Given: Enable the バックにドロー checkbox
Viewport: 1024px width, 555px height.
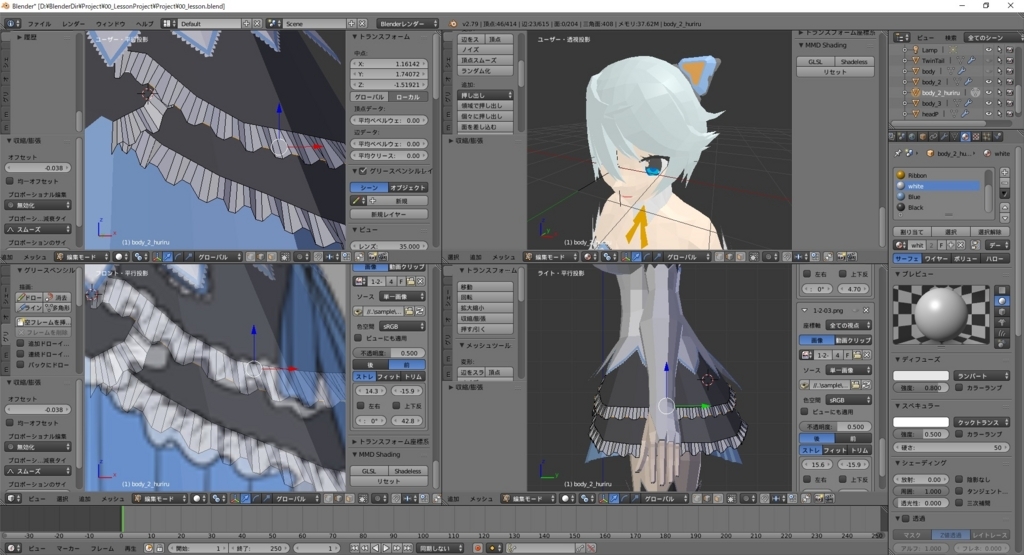Looking at the screenshot, I should tap(20, 364).
